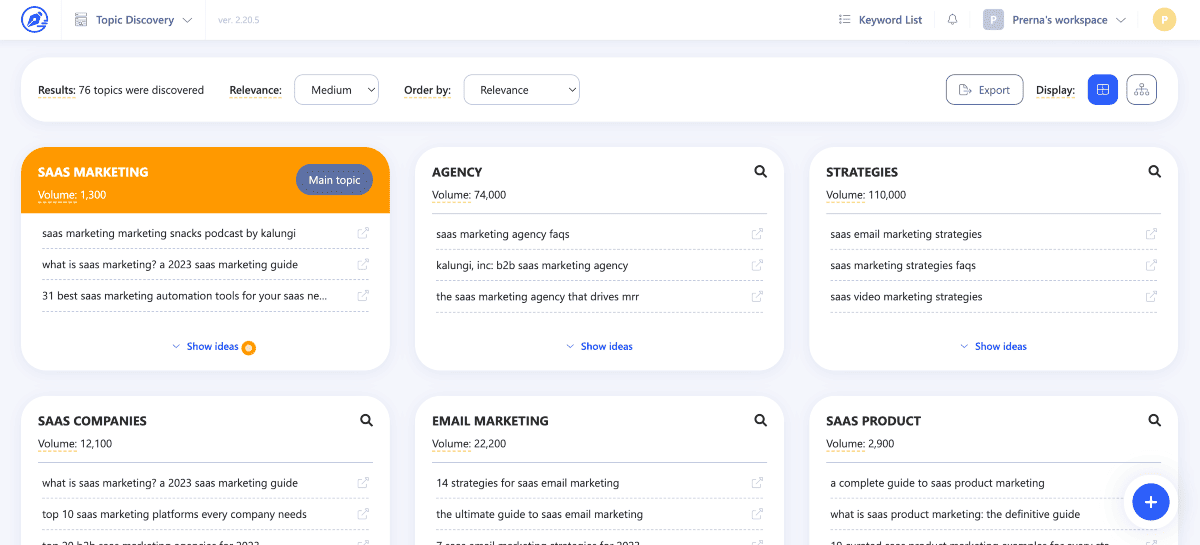Export the discovered topics
This screenshot has width=1200, height=545.
(x=984, y=90)
